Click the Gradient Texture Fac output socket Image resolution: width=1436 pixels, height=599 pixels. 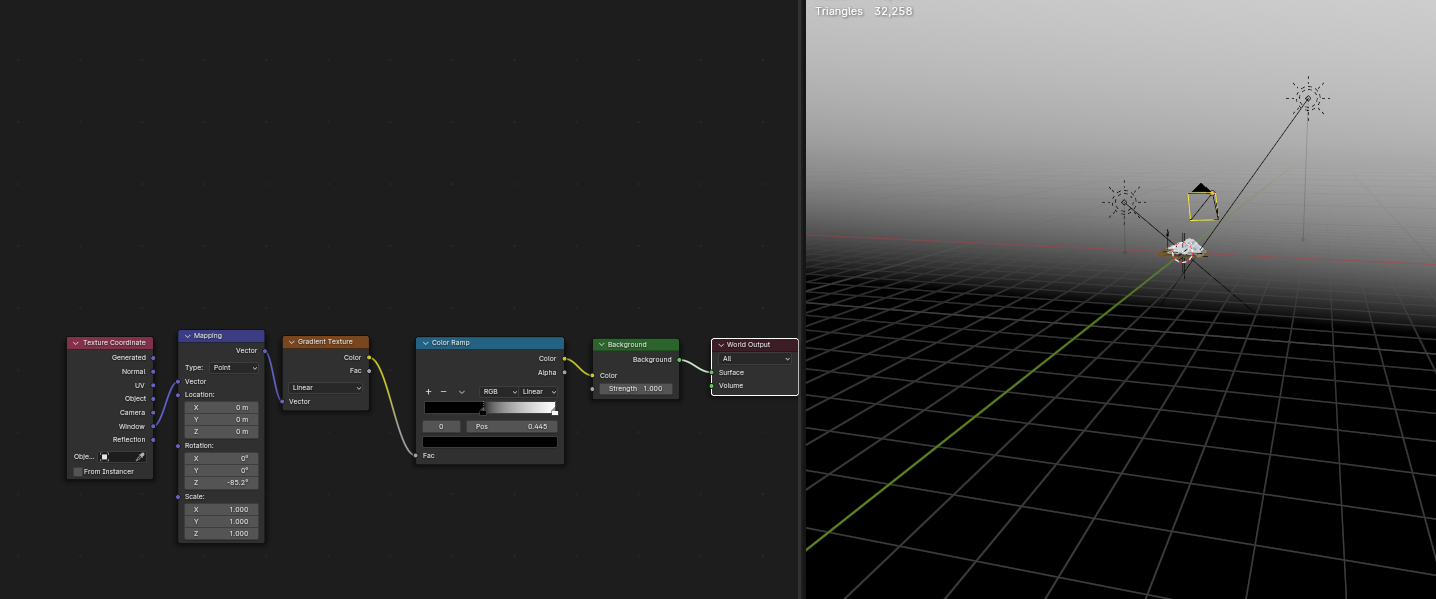(369, 371)
